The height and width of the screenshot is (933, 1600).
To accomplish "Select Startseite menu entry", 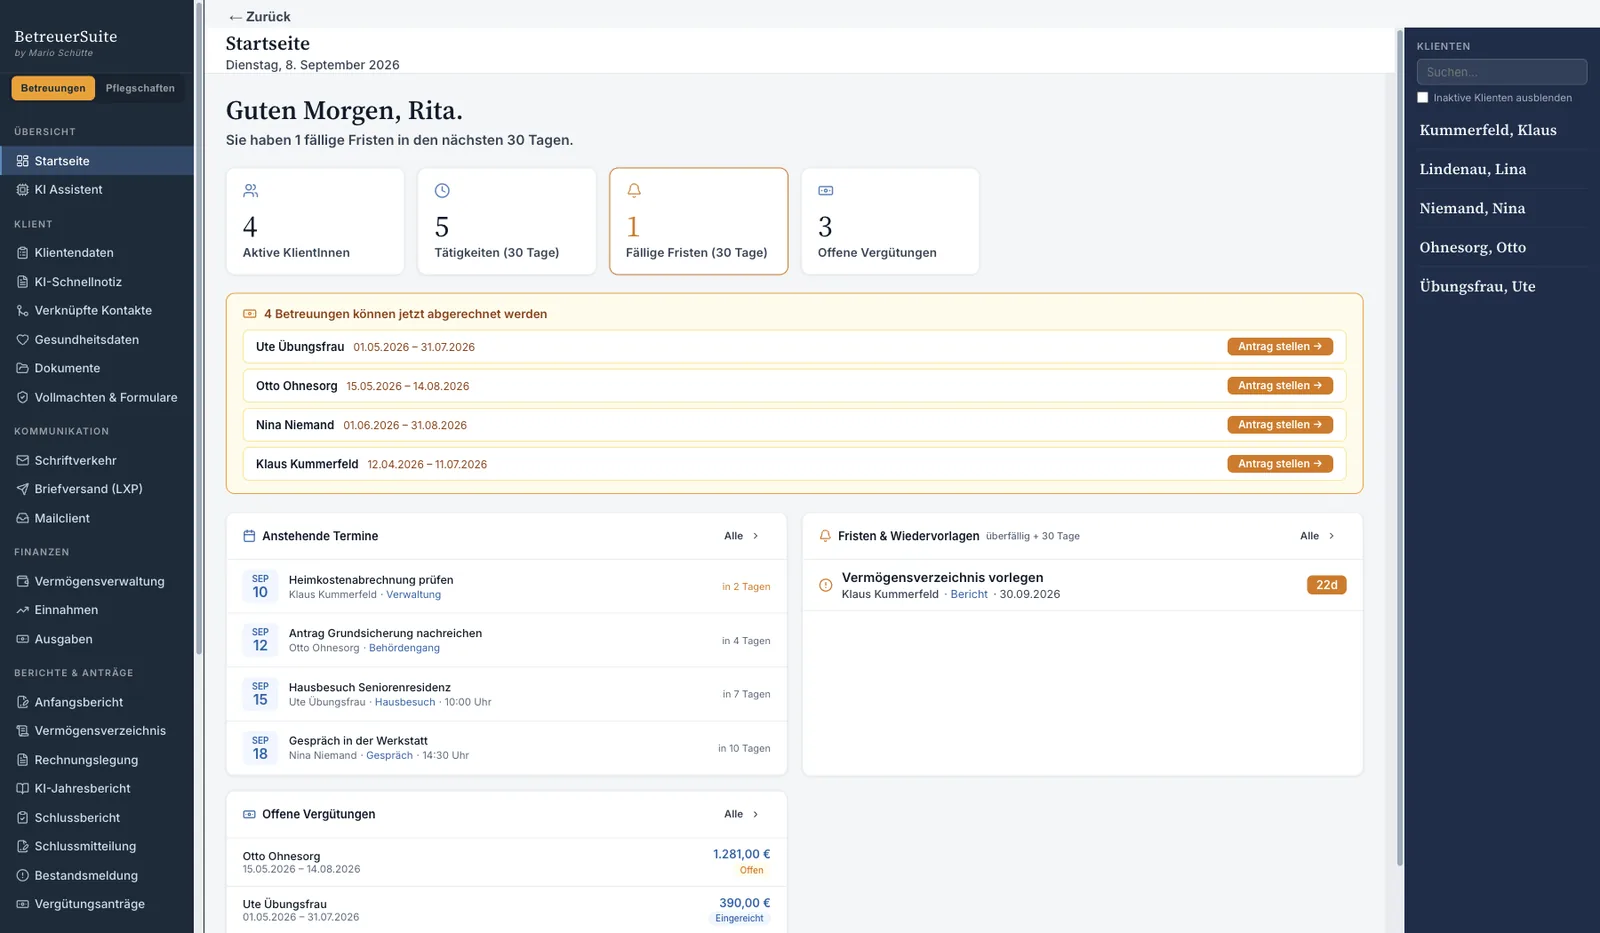I will [x=97, y=161].
